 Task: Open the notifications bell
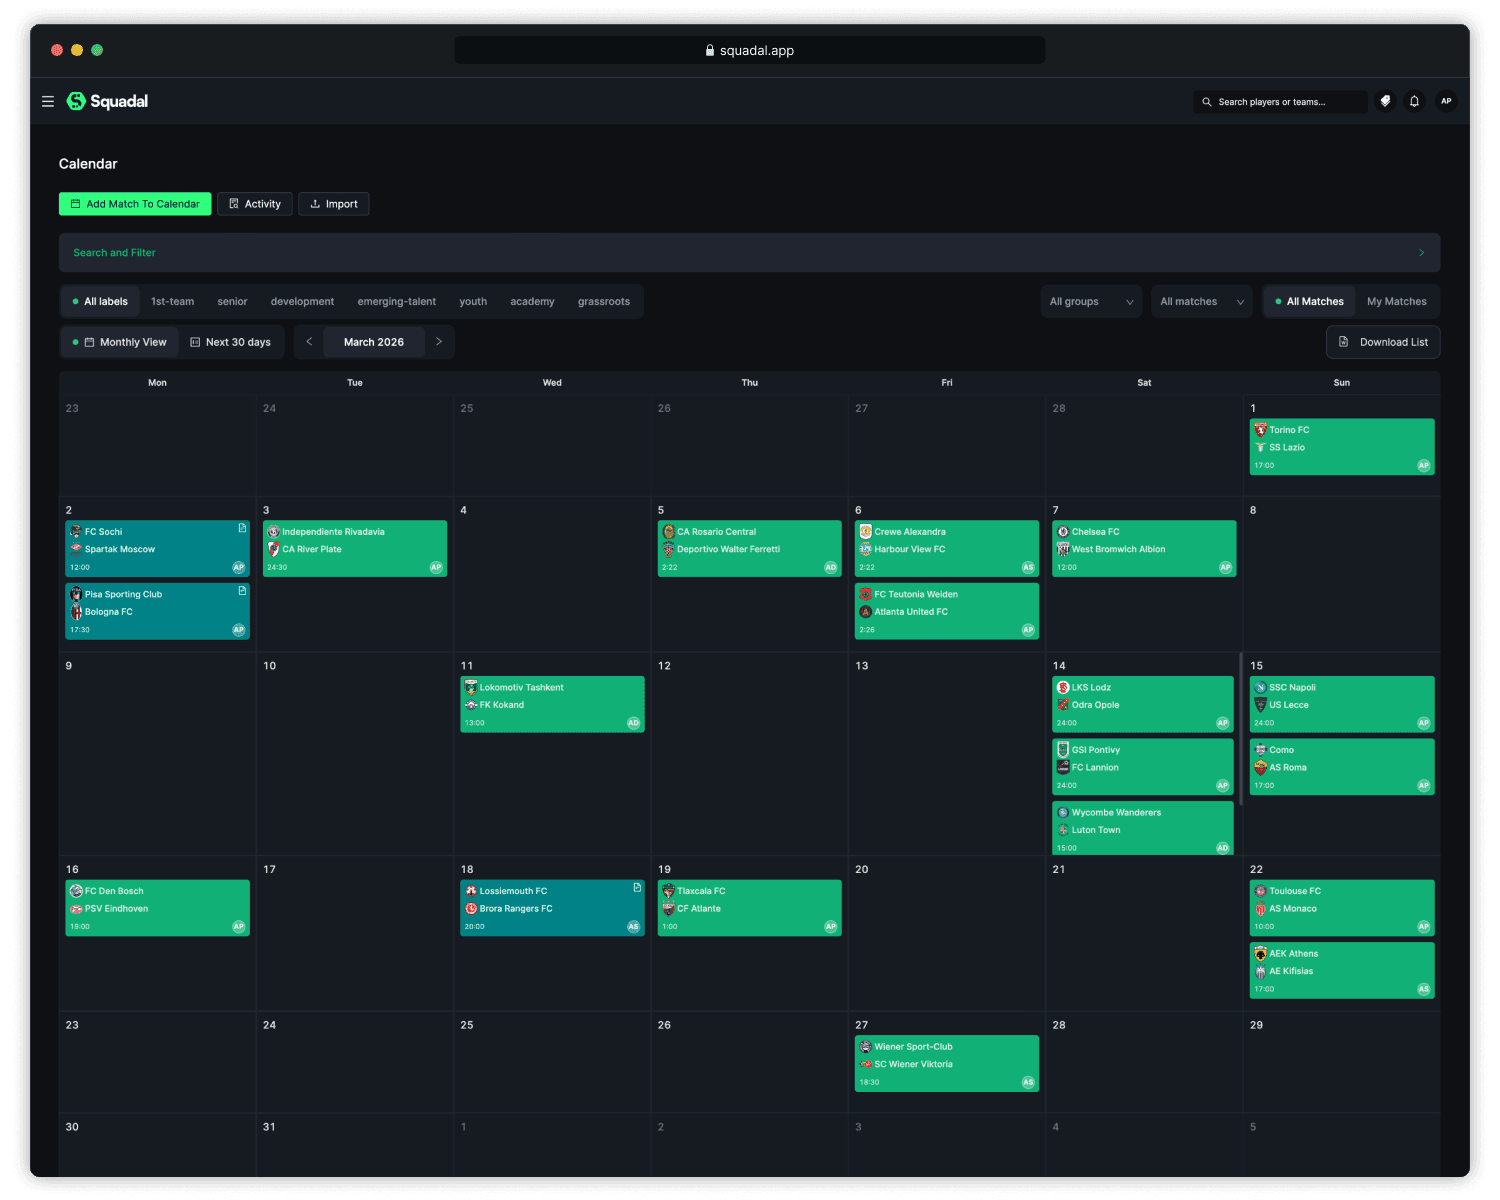point(1414,101)
